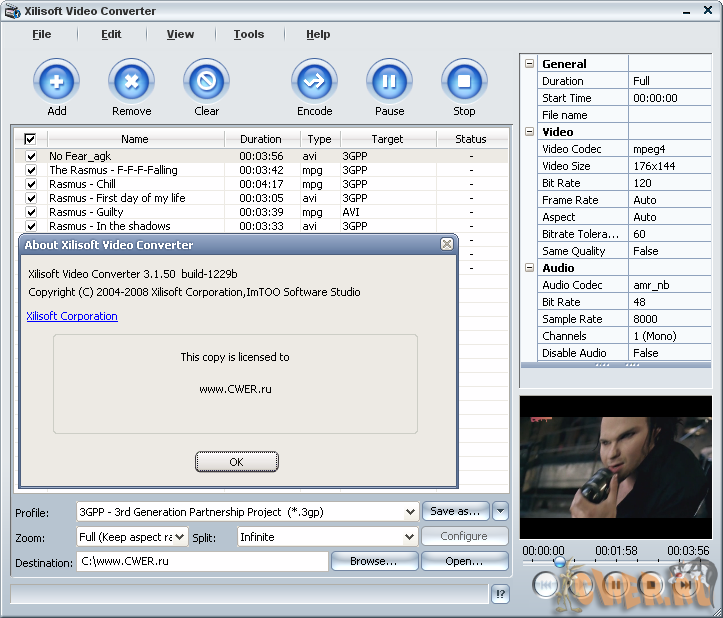The height and width of the screenshot is (618, 723).
Task: Open the Tools menu
Action: (x=249, y=34)
